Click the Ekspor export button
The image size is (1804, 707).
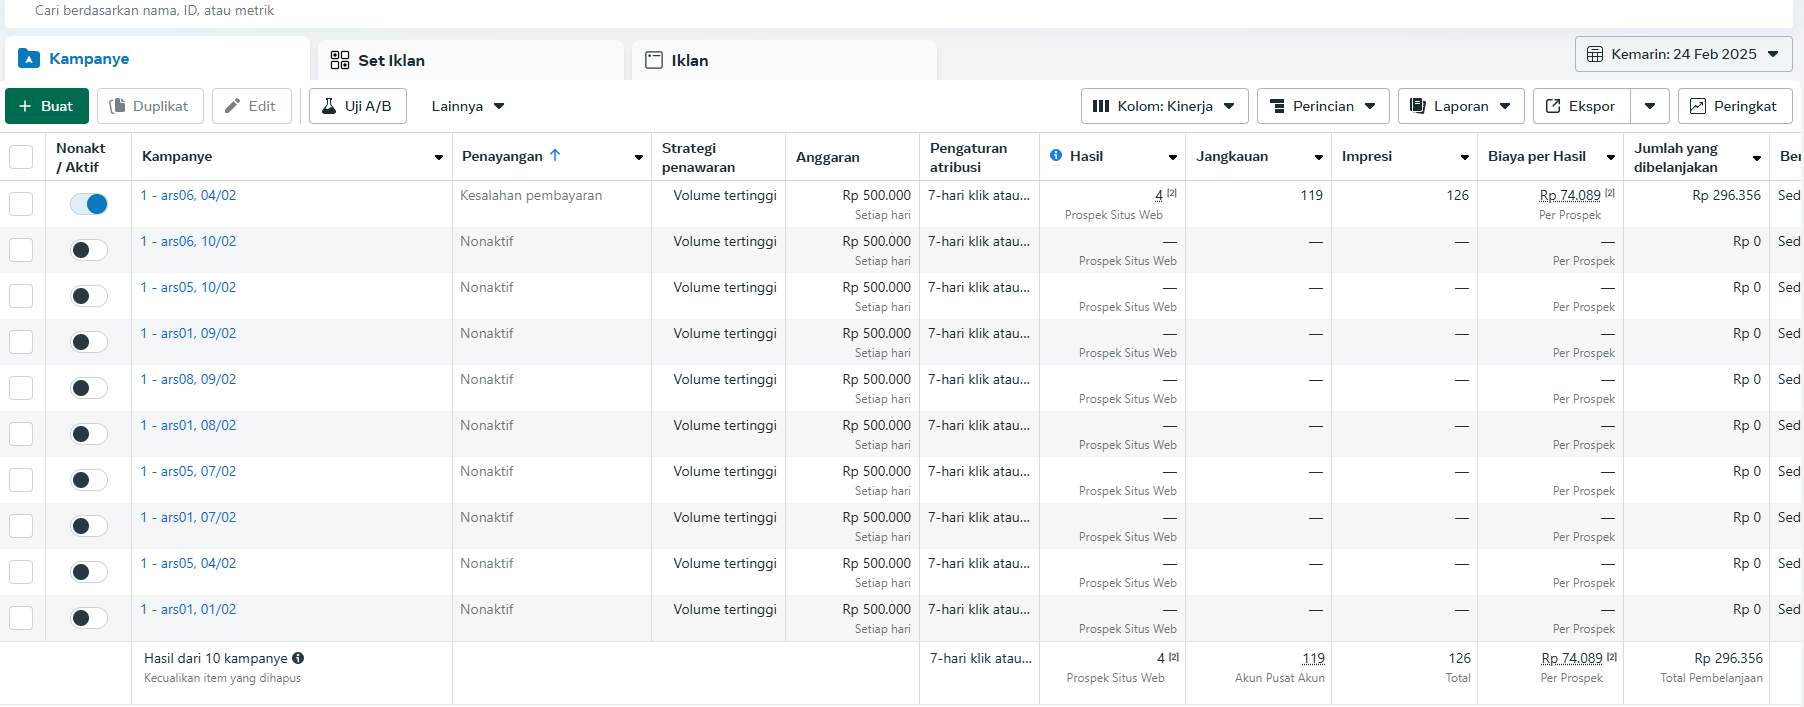(1581, 106)
